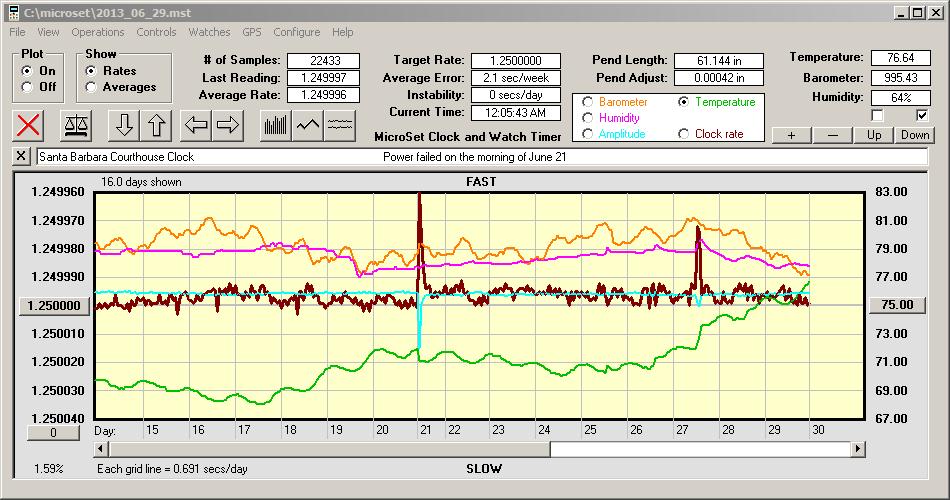This screenshot has width=950, height=500.
Task: Click the '16.0 days shown' label
Action: 141,182
